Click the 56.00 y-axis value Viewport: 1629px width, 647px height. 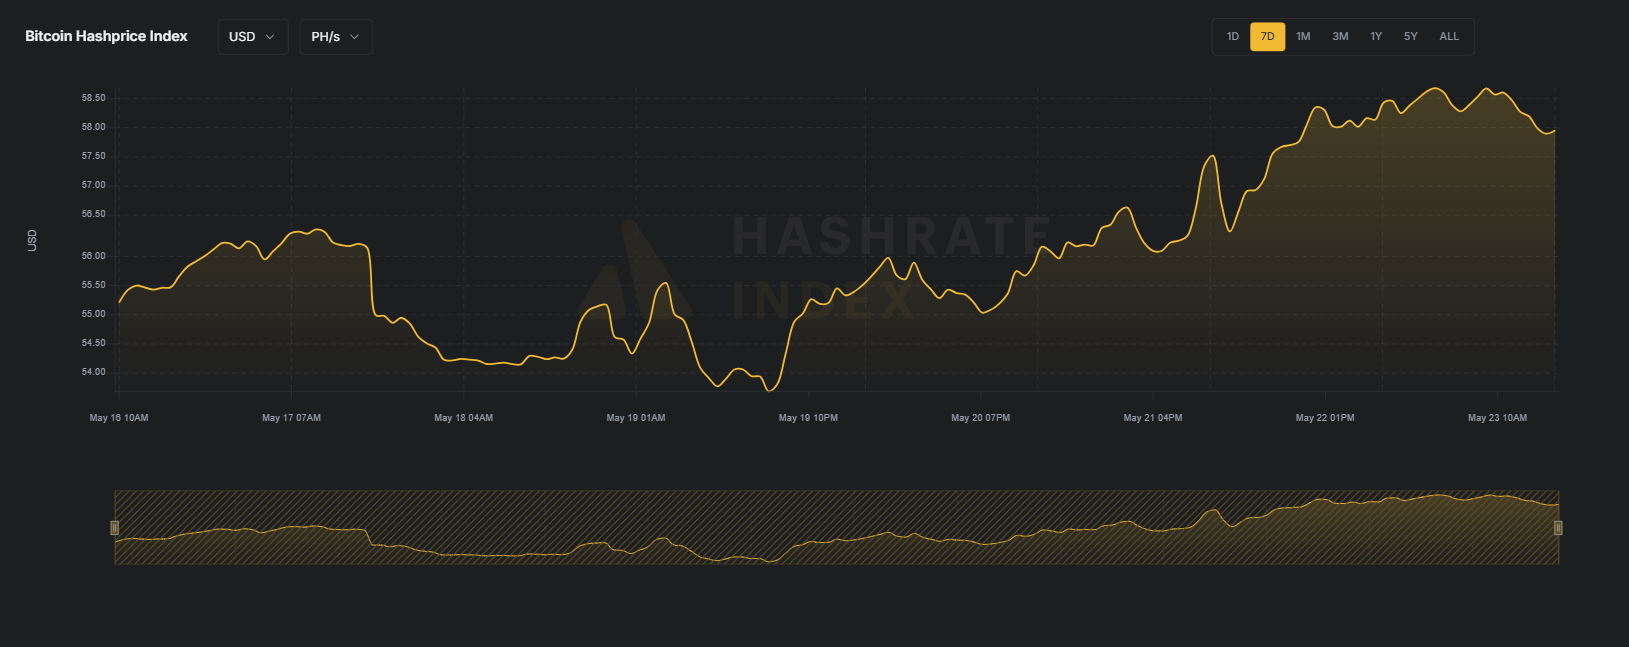click(x=93, y=256)
